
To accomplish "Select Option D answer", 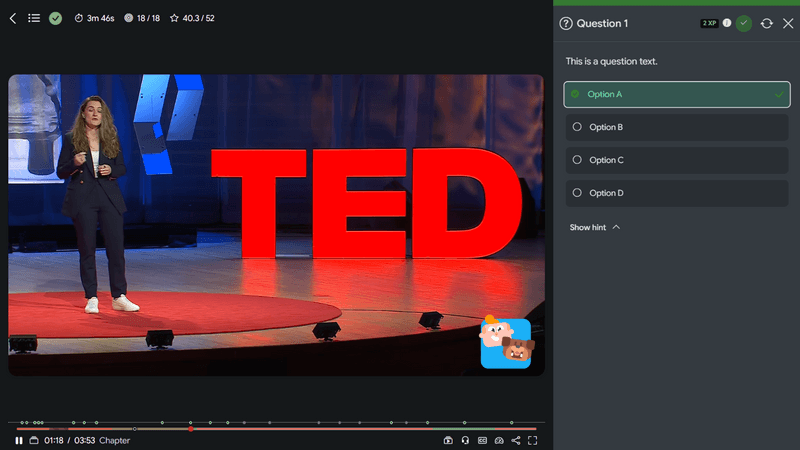I will point(677,193).
